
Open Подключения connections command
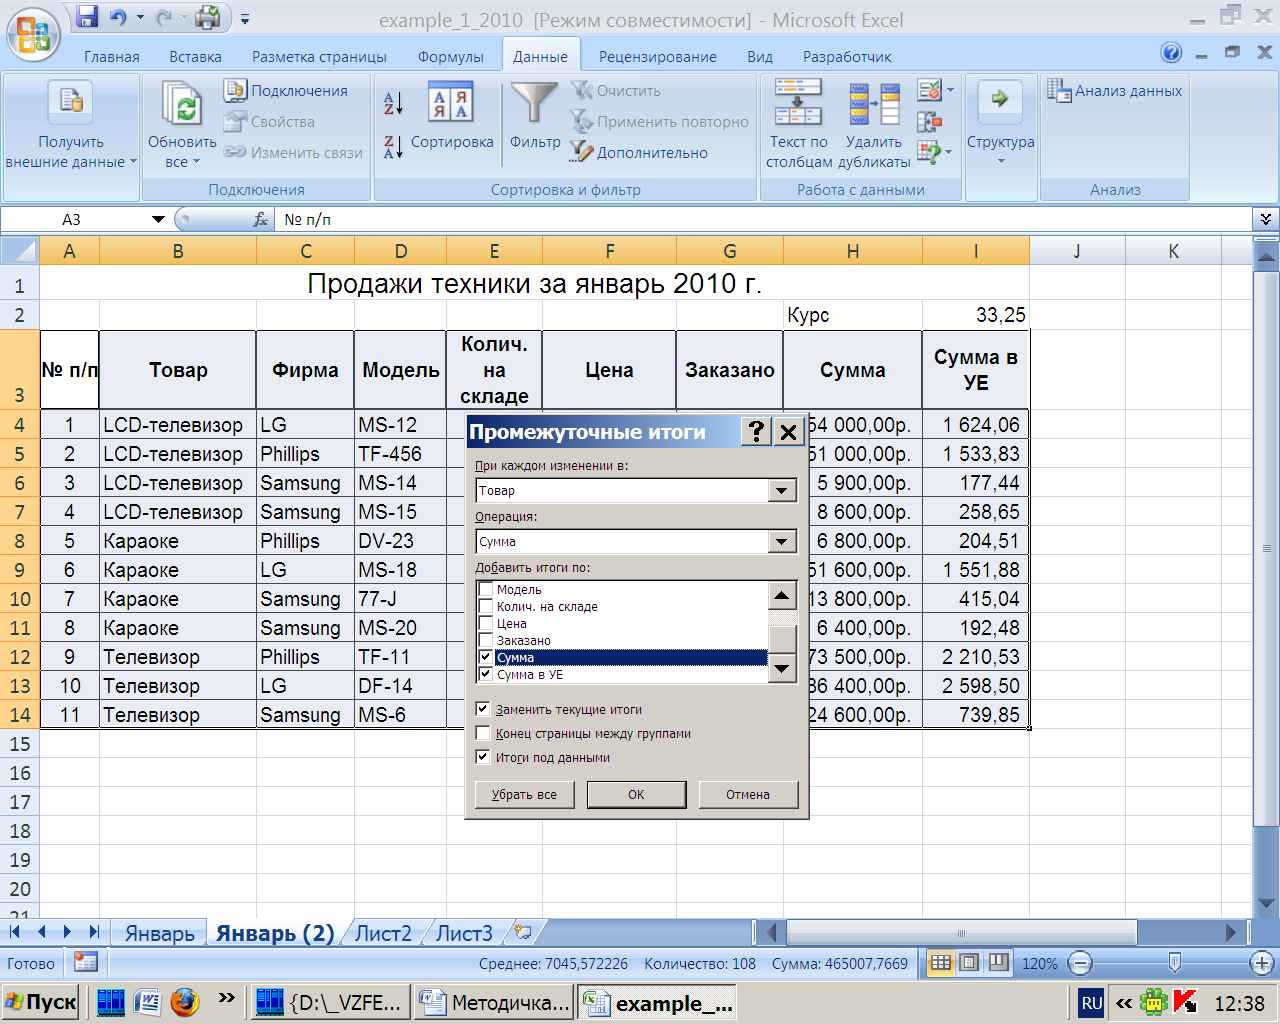pos(287,91)
